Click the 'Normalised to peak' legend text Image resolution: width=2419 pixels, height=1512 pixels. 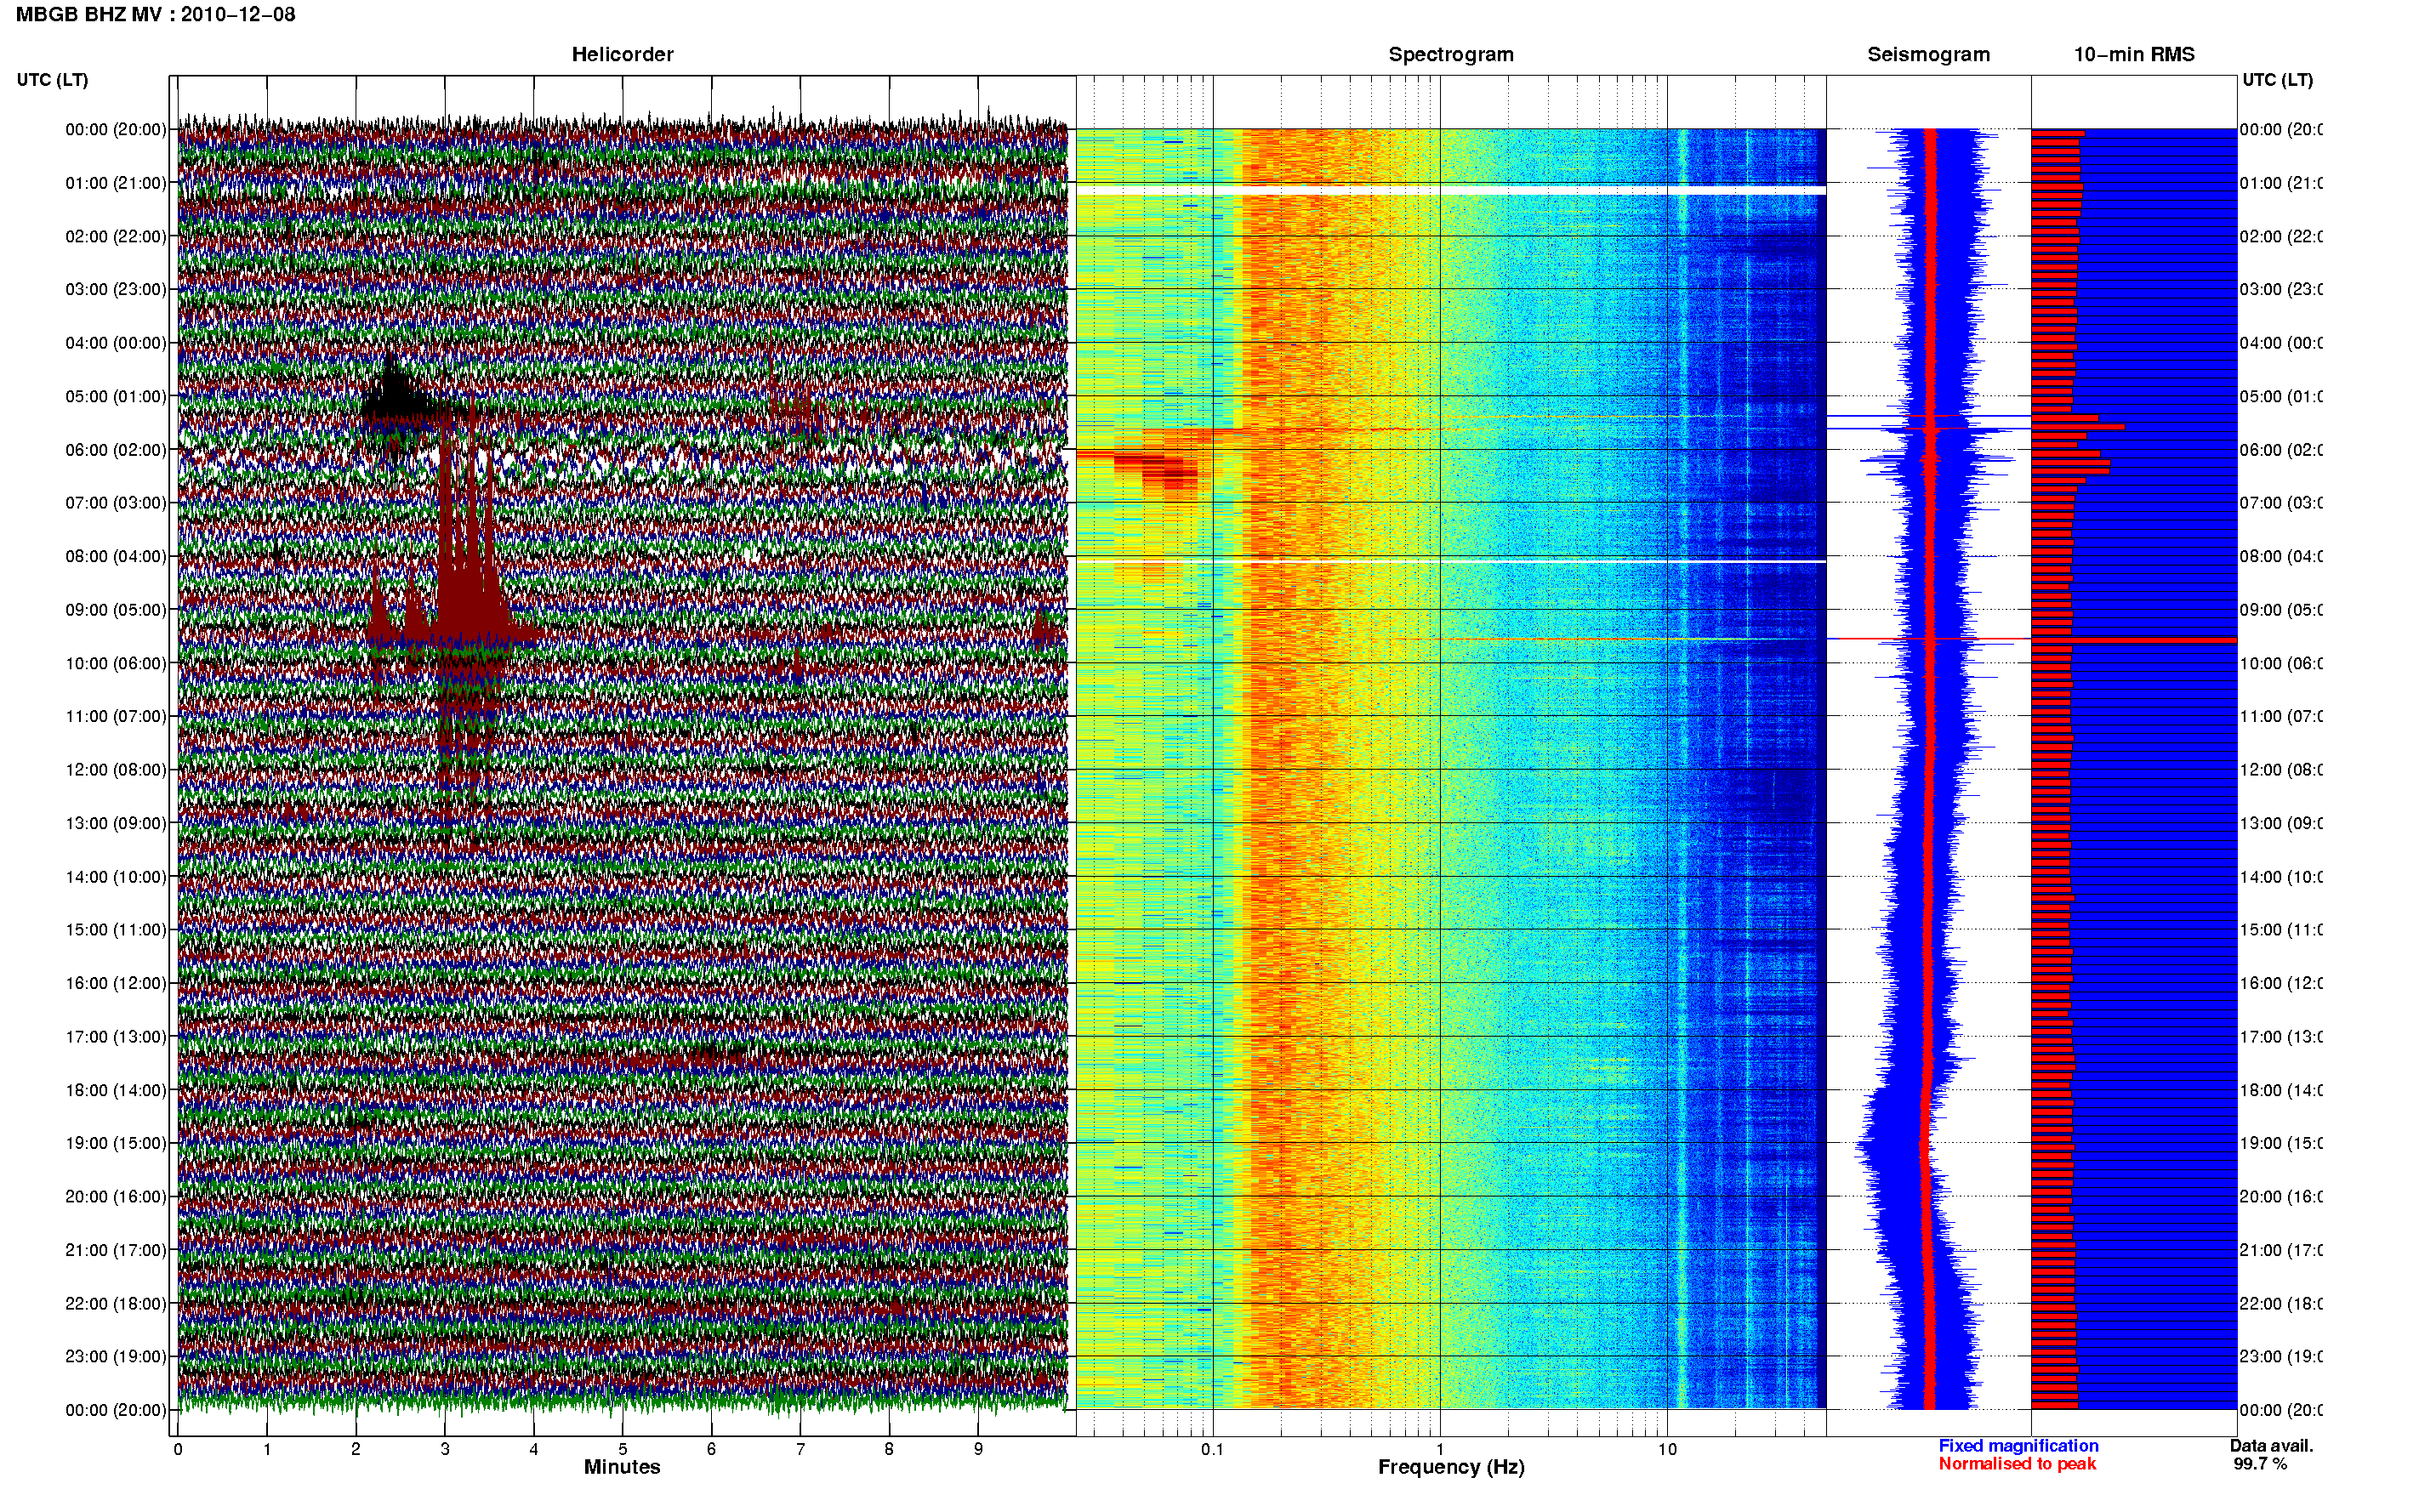(x=2017, y=1463)
